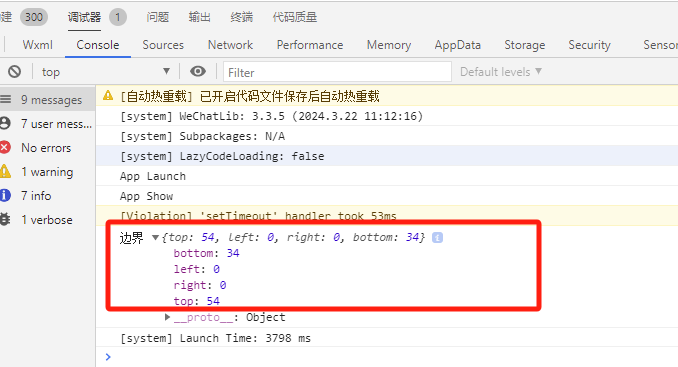This screenshot has width=678, height=367.
Task: Select the Console tab
Action: pyautogui.click(x=98, y=45)
